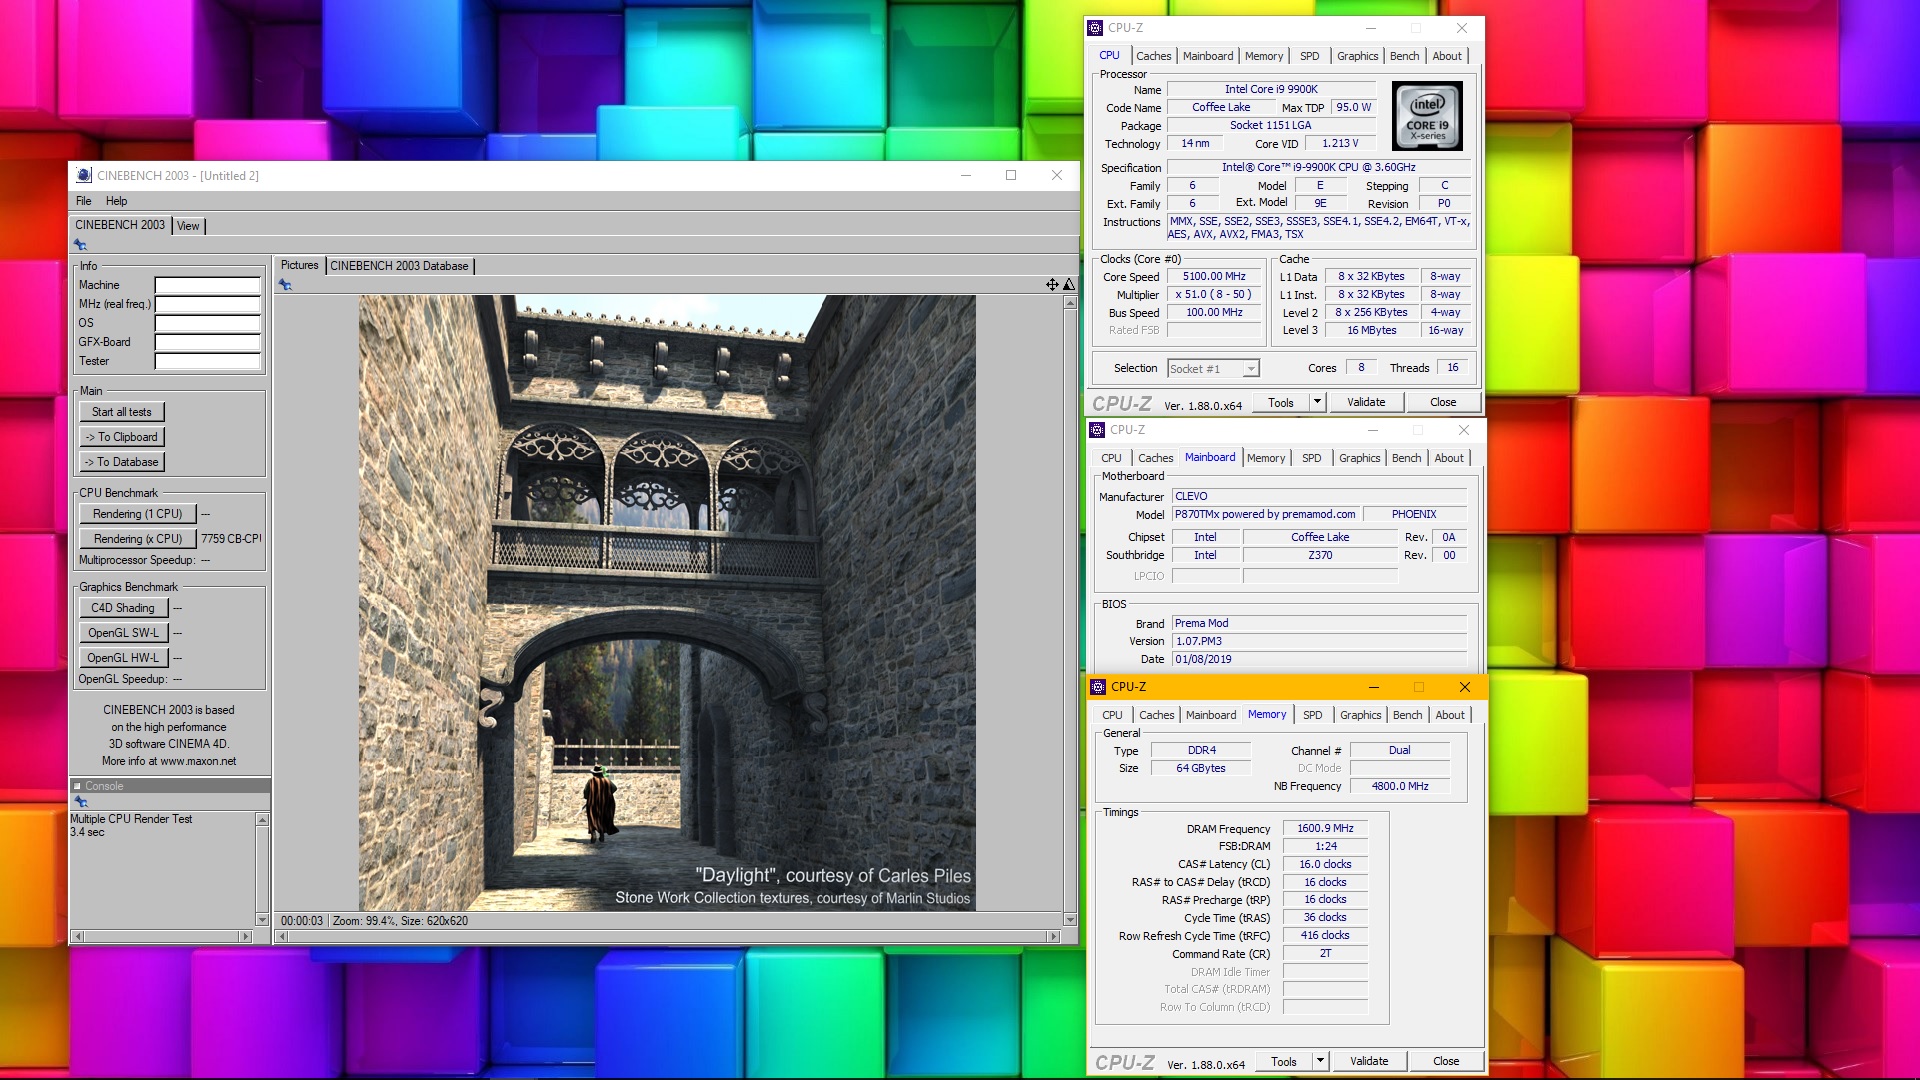Click the Tester input field
This screenshot has width=1920, height=1080.
click(x=207, y=361)
